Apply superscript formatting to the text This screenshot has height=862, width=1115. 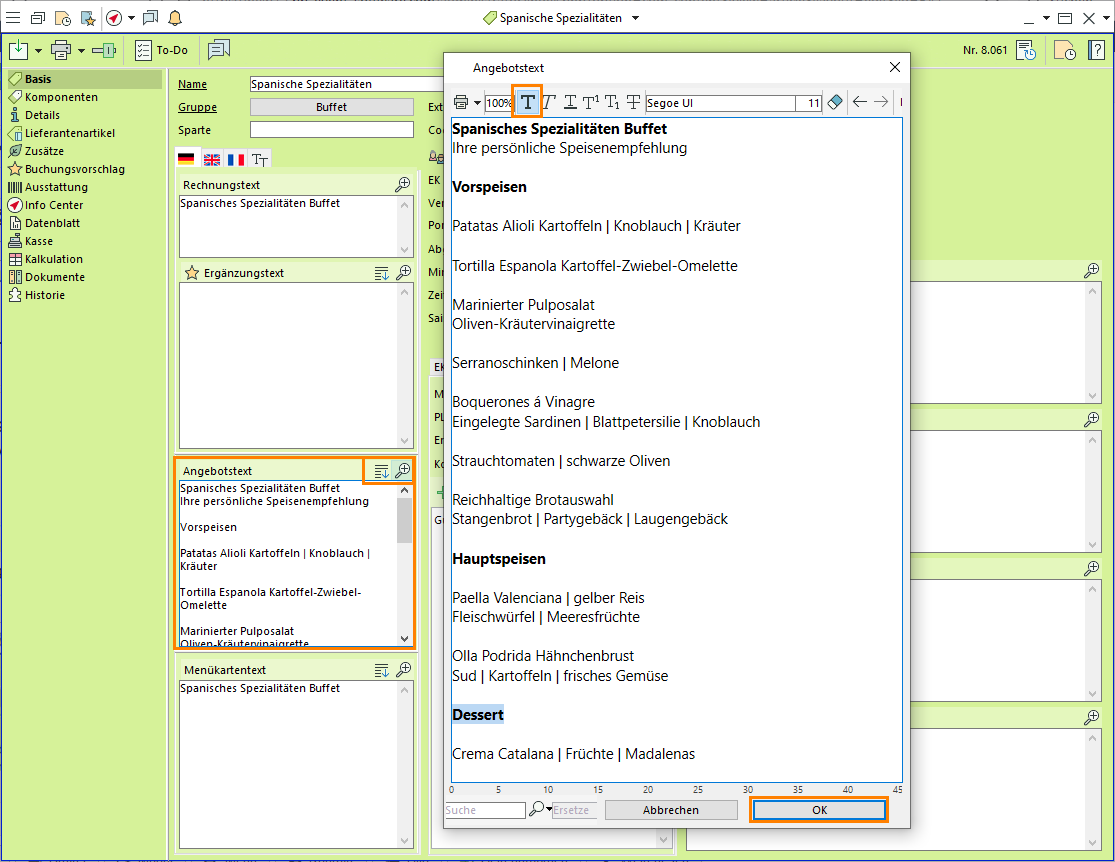(591, 102)
